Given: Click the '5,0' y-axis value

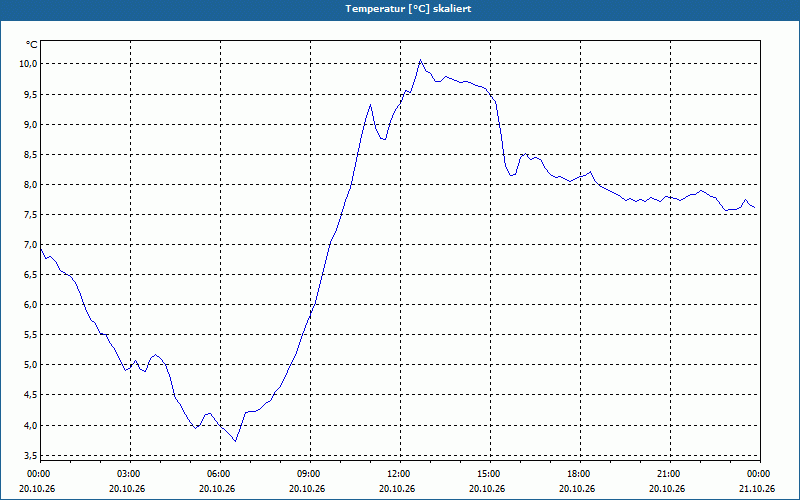Looking at the screenshot, I should [31, 365].
